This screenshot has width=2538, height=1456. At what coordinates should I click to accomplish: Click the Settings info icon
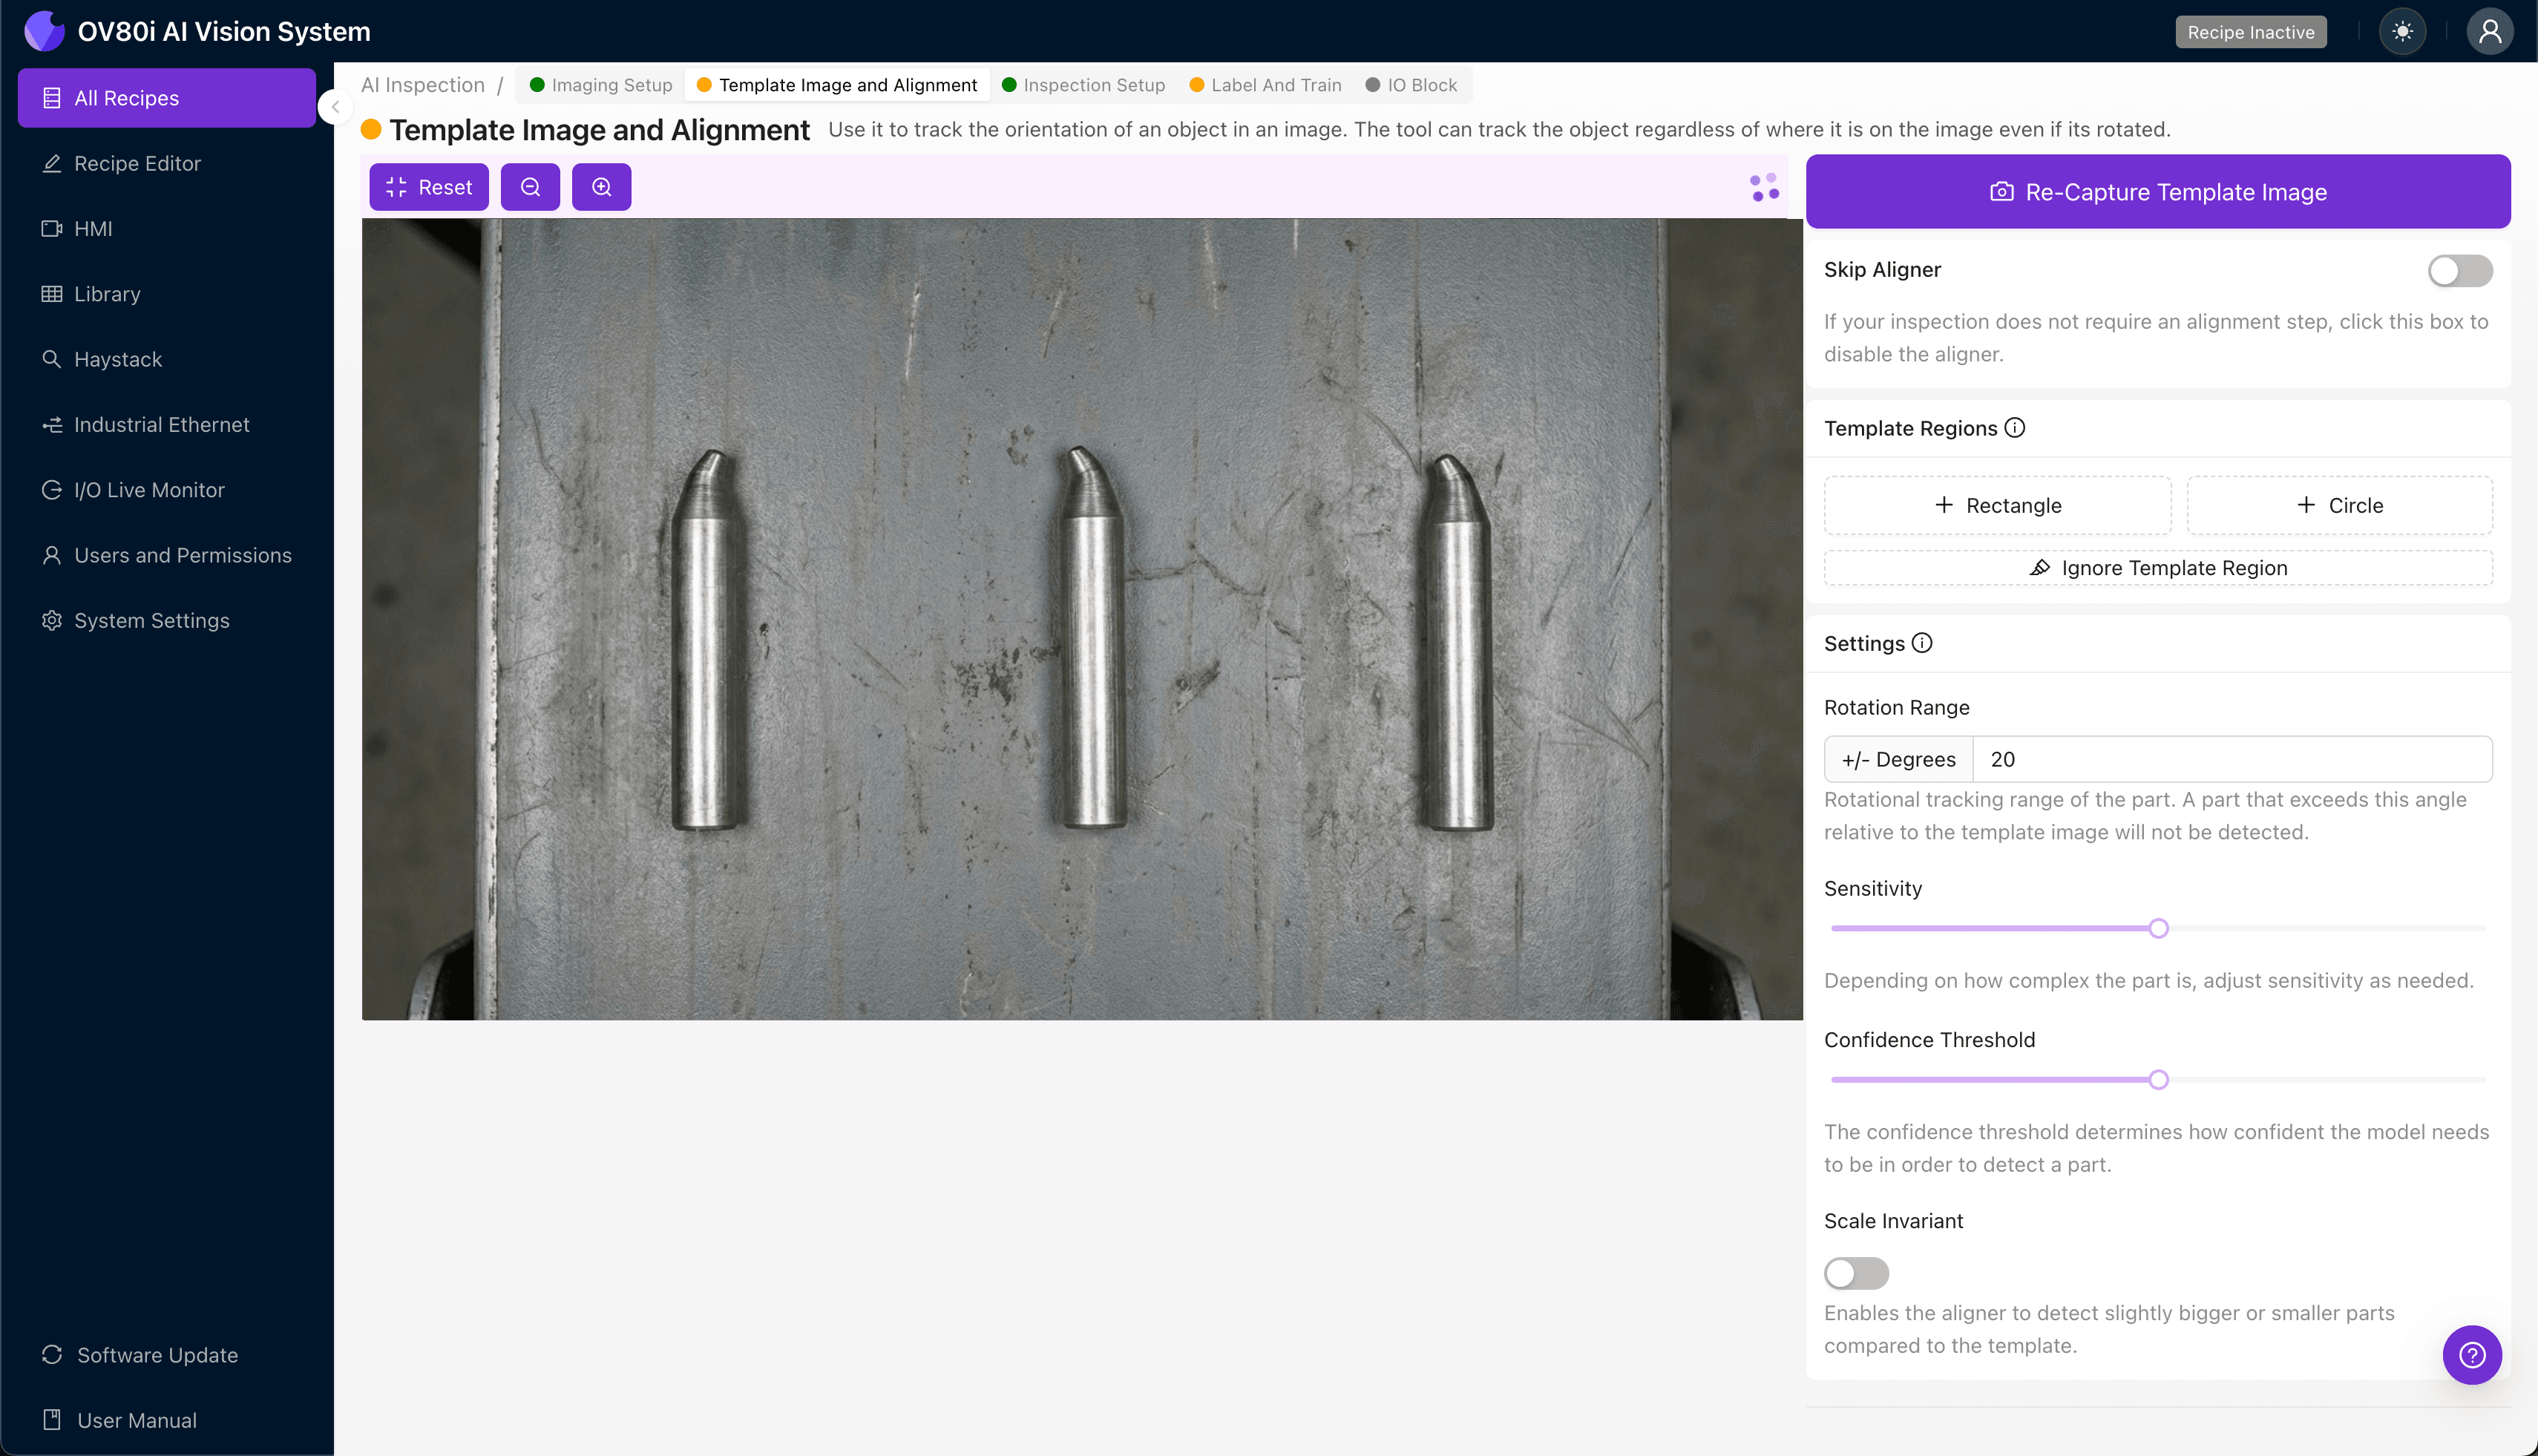point(1922,643)
